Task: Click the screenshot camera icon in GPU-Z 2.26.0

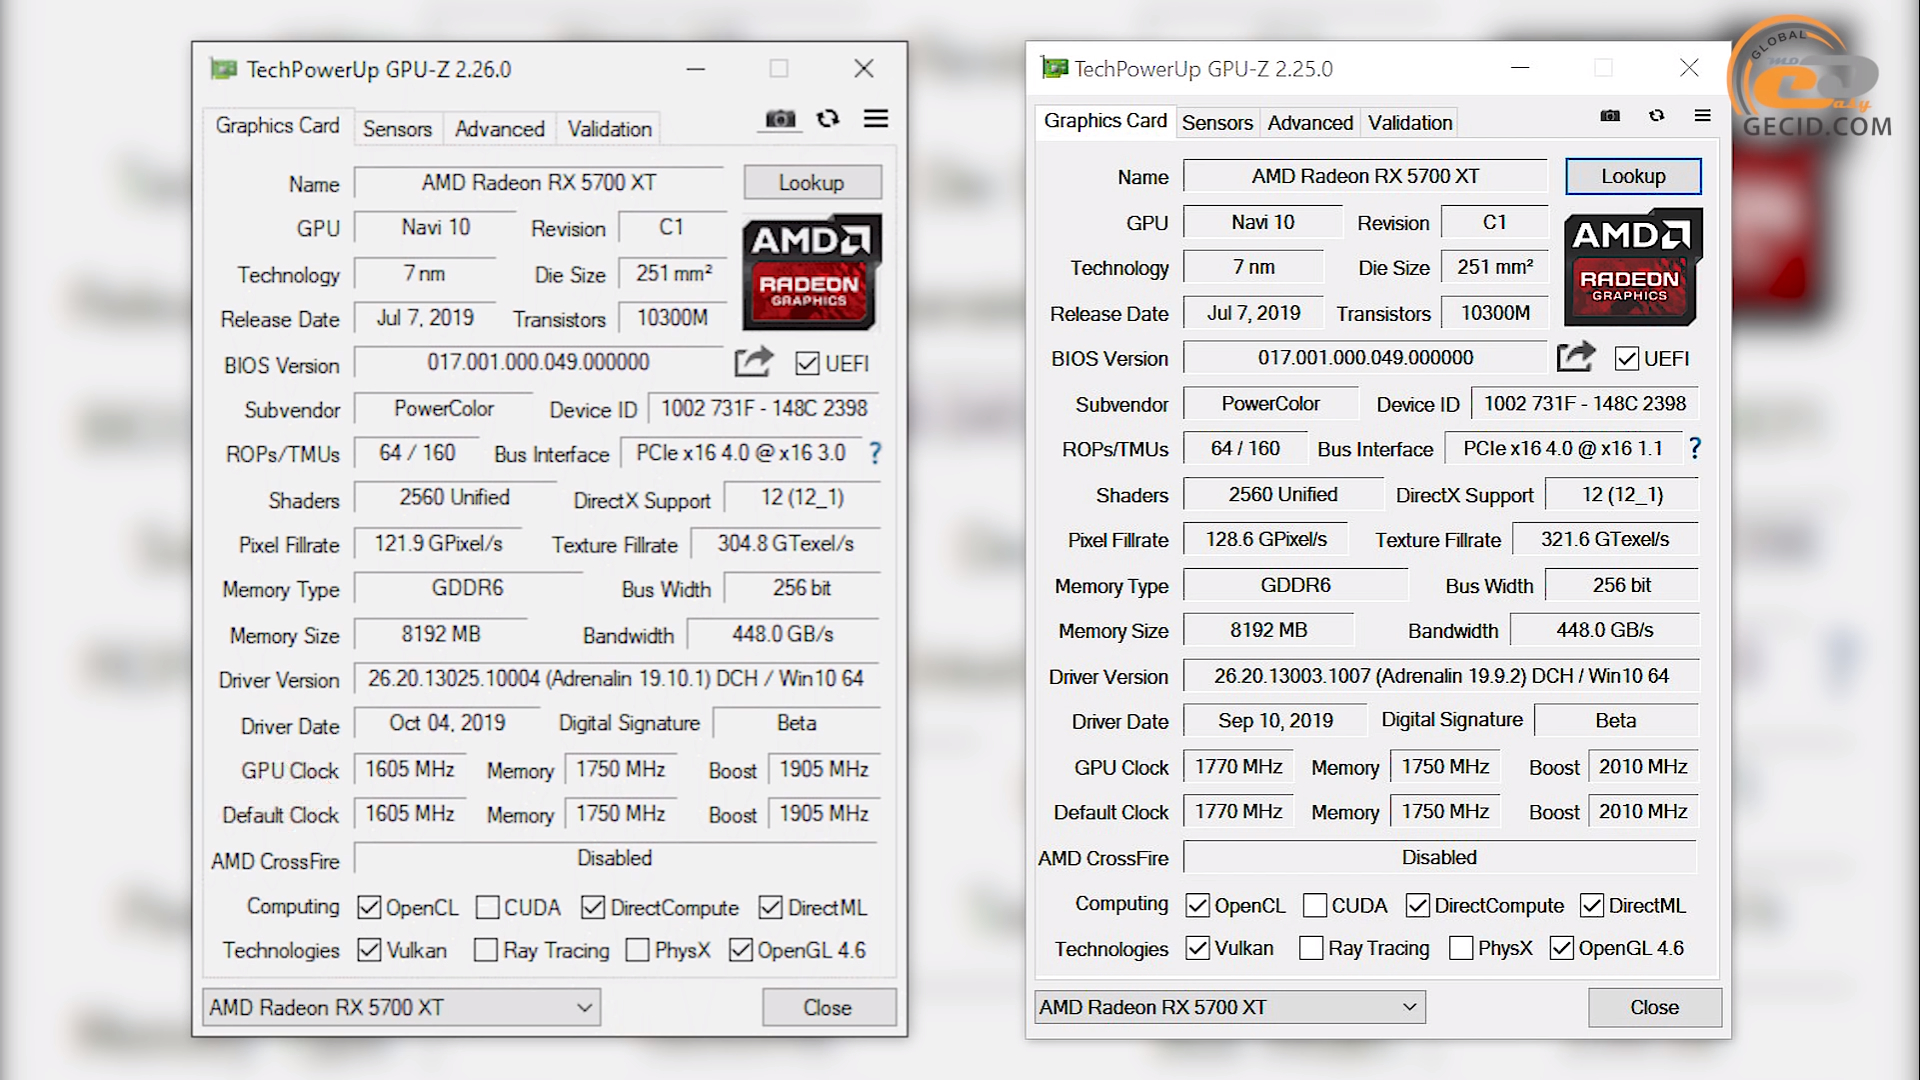Action: [x=780, y=119]
